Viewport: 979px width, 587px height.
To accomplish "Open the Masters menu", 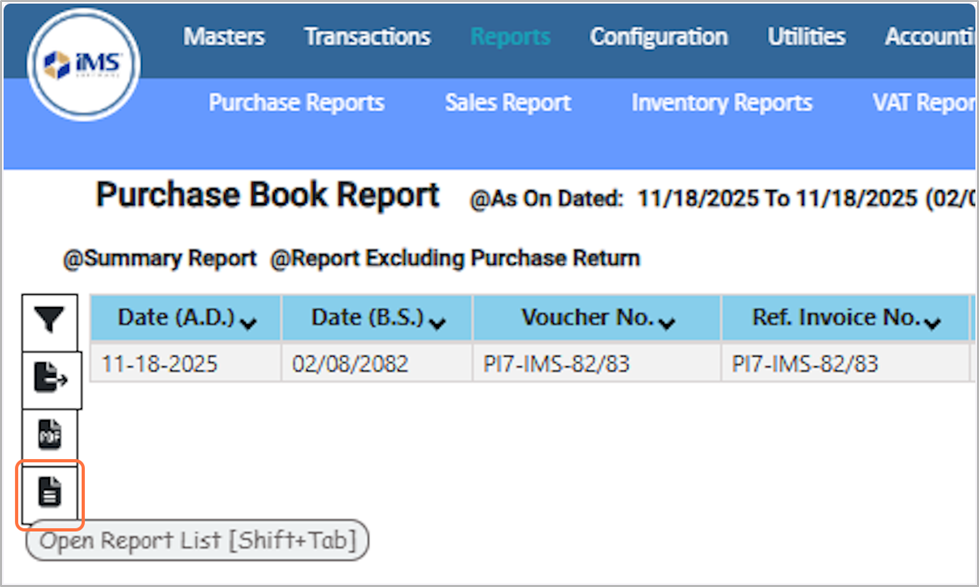I will (x=224, y=37).
